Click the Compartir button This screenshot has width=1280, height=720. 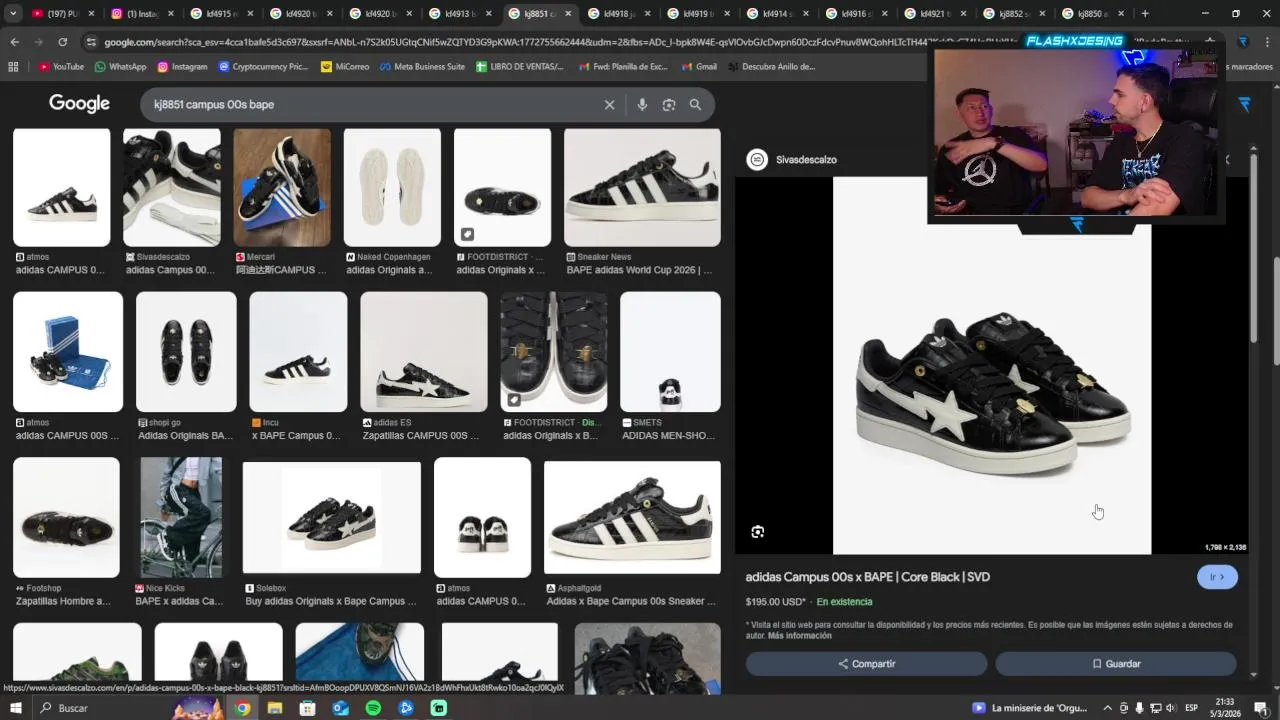click(x=866, y=664)
